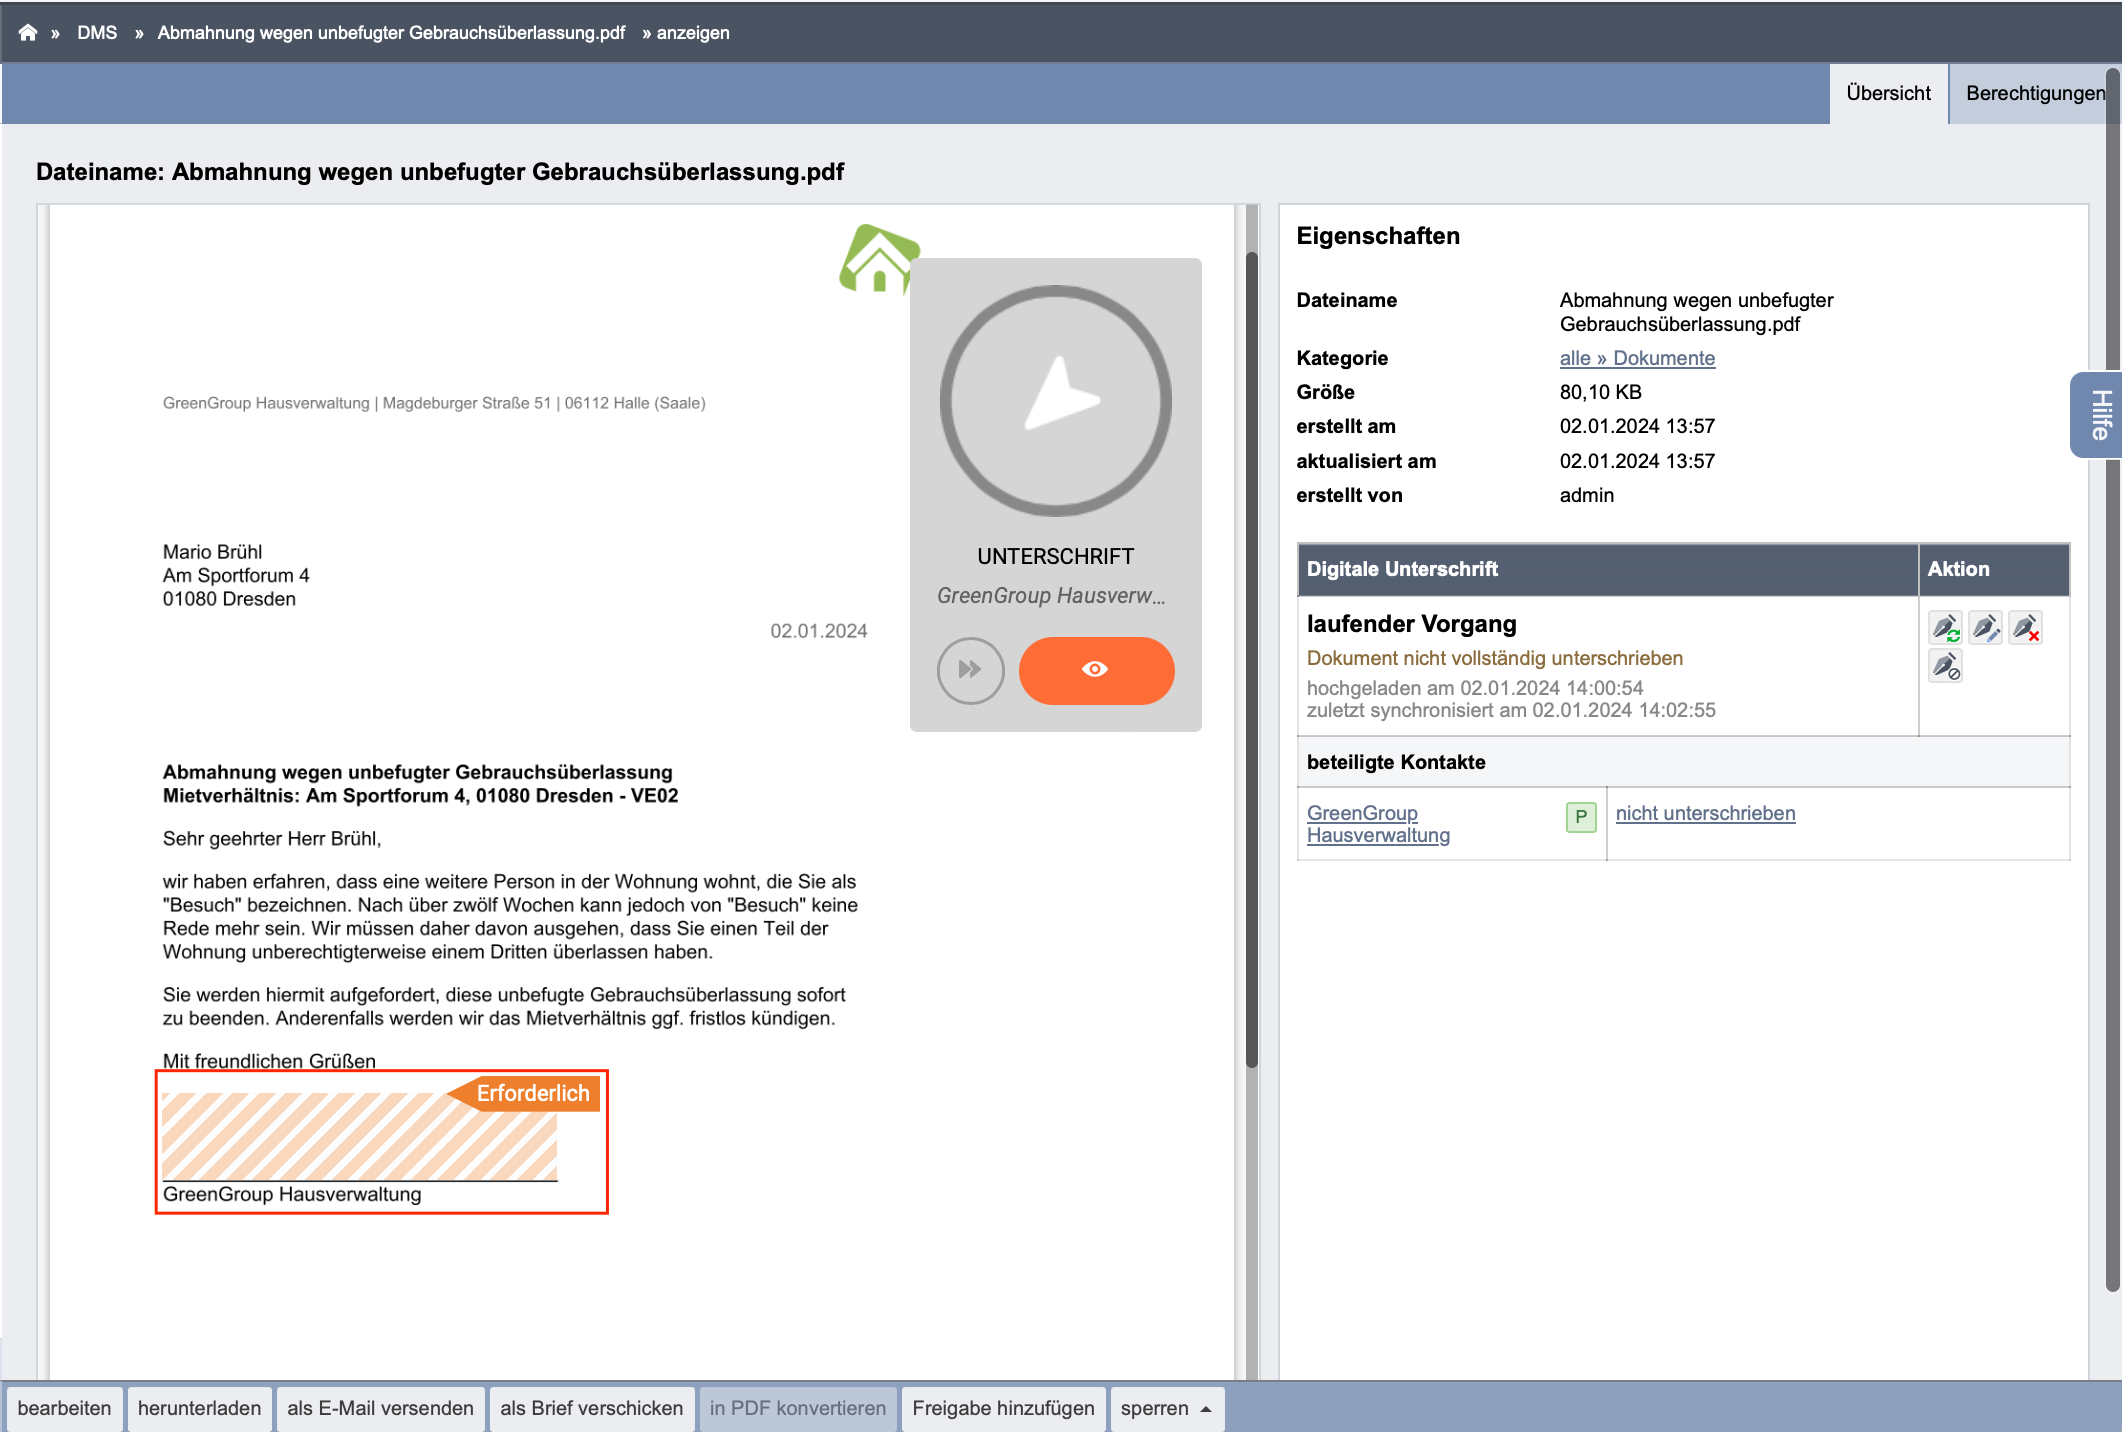
Task: Click the striped 'Erforderlich' signature field
Action: tap(360, 1136)
